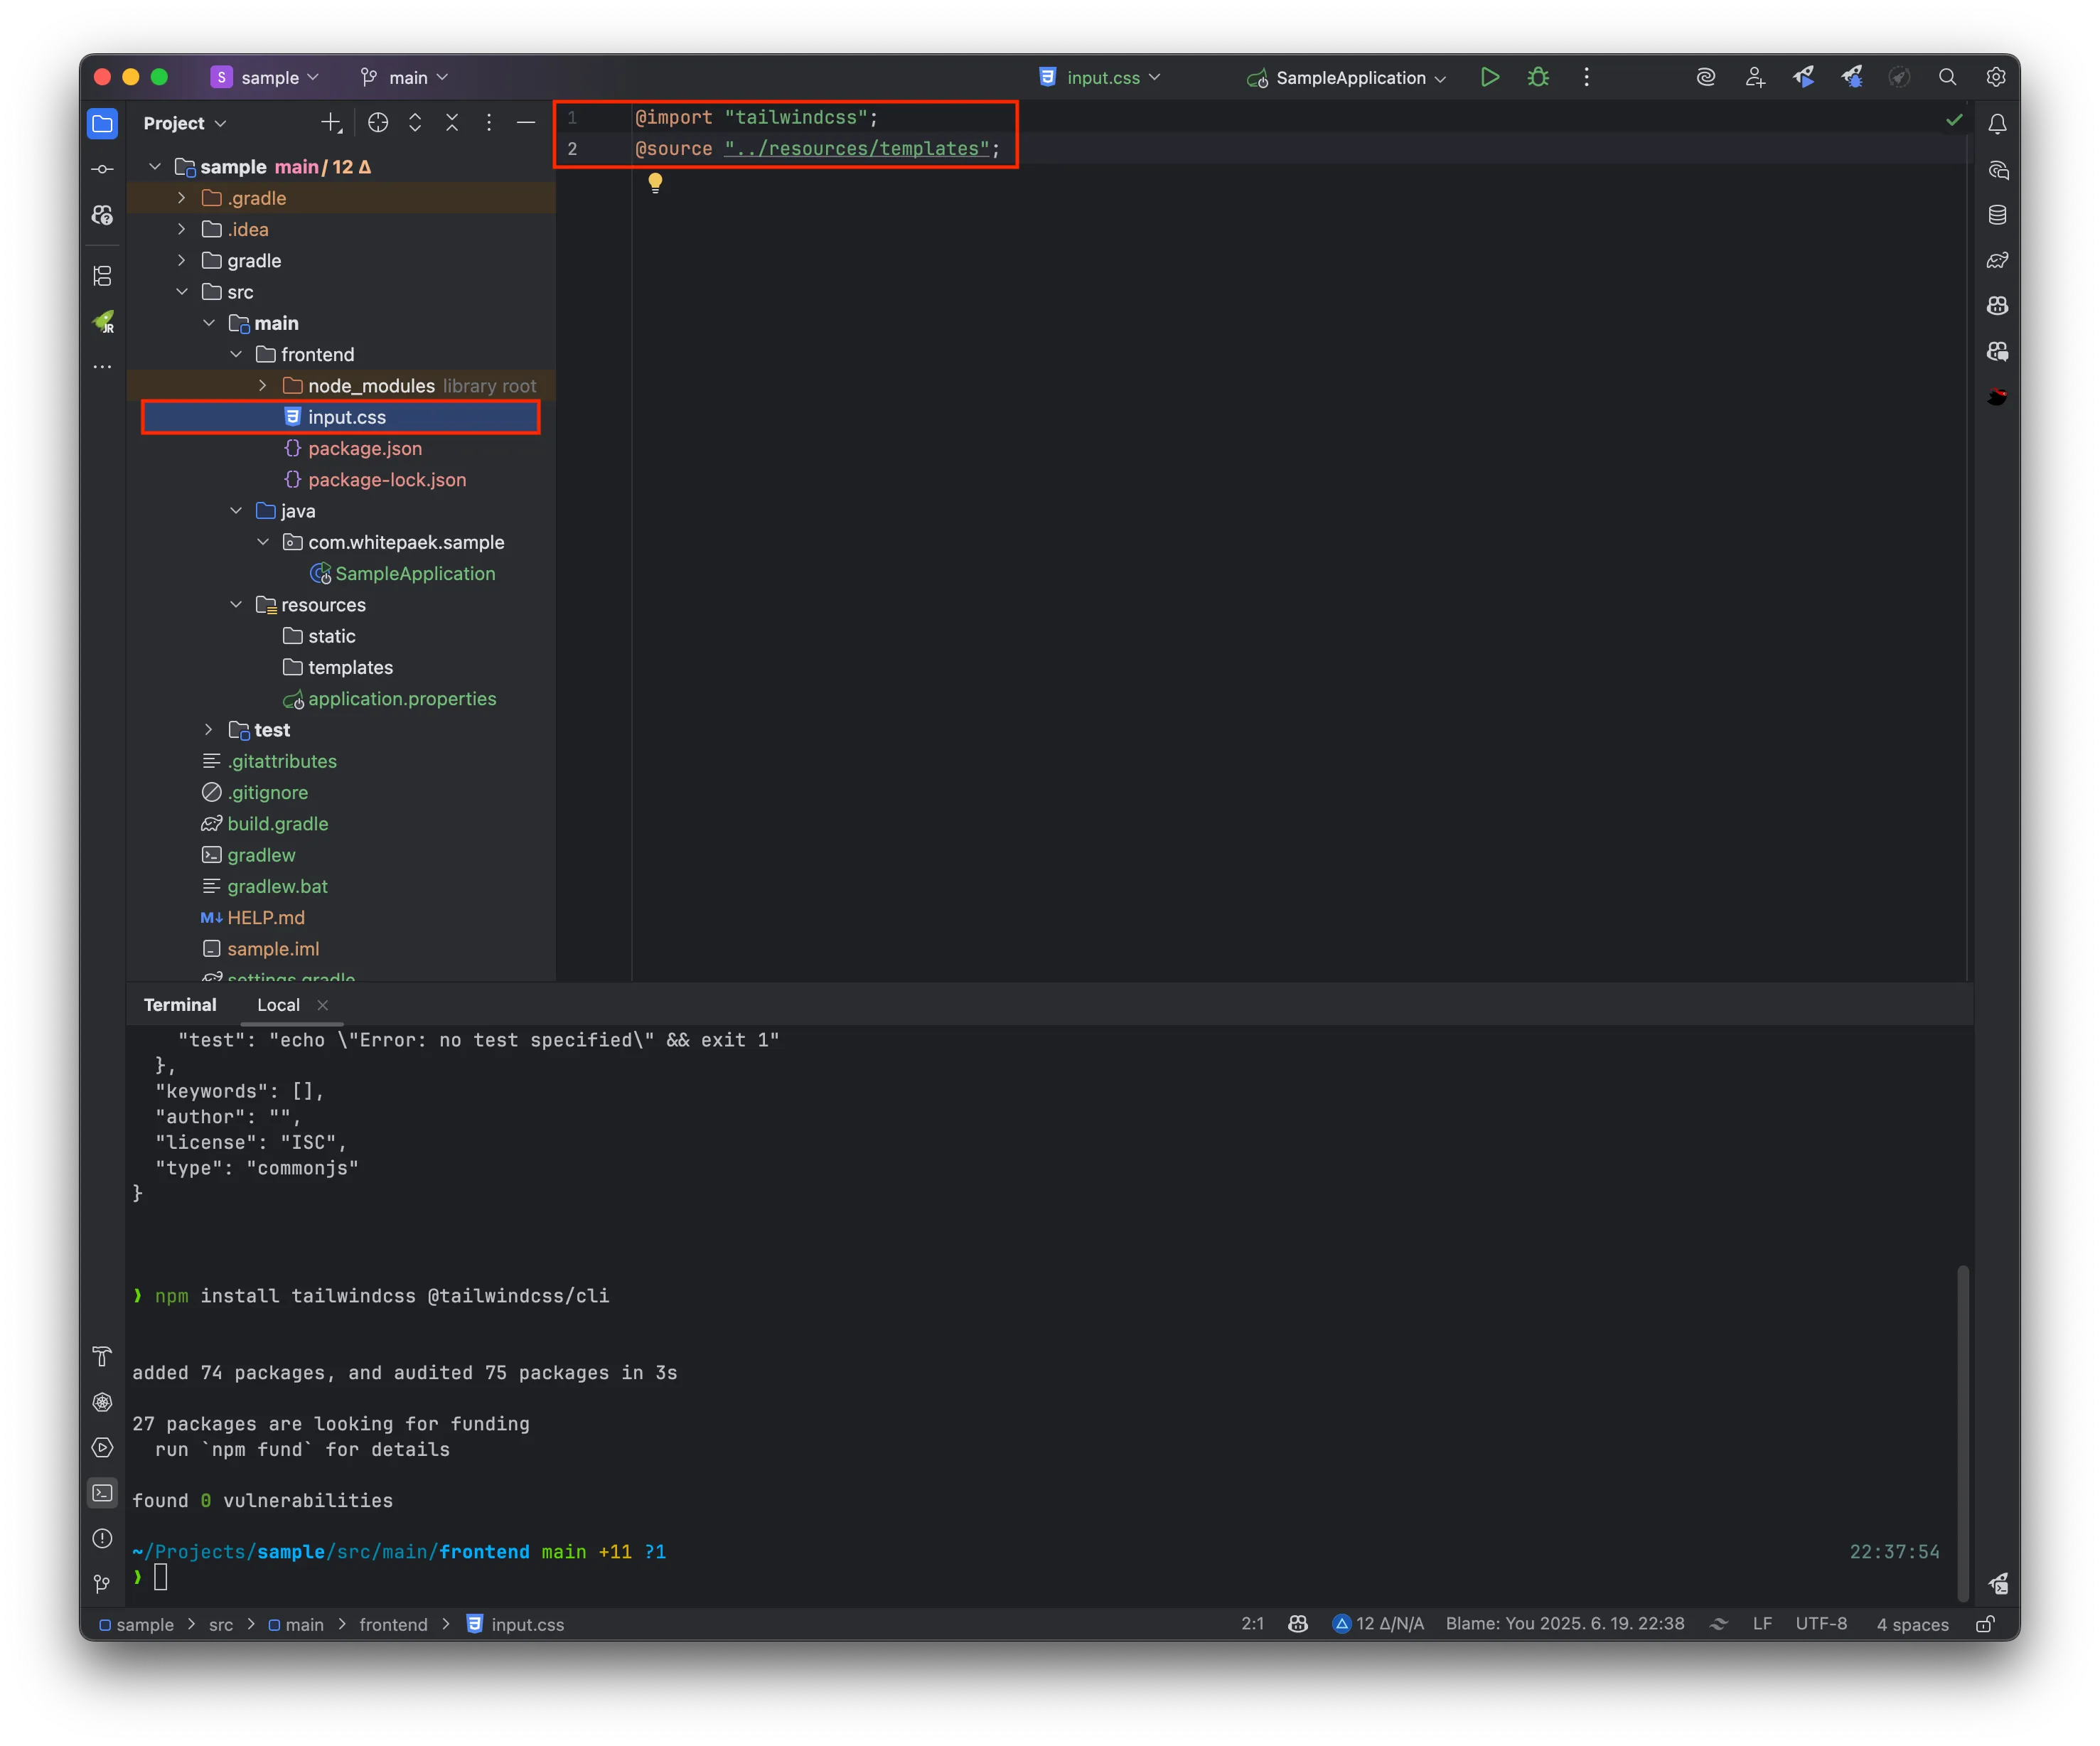The image size is (2100, 1746).
Task: Select the frontend breadcrumb
Action: click(393, 1625)
